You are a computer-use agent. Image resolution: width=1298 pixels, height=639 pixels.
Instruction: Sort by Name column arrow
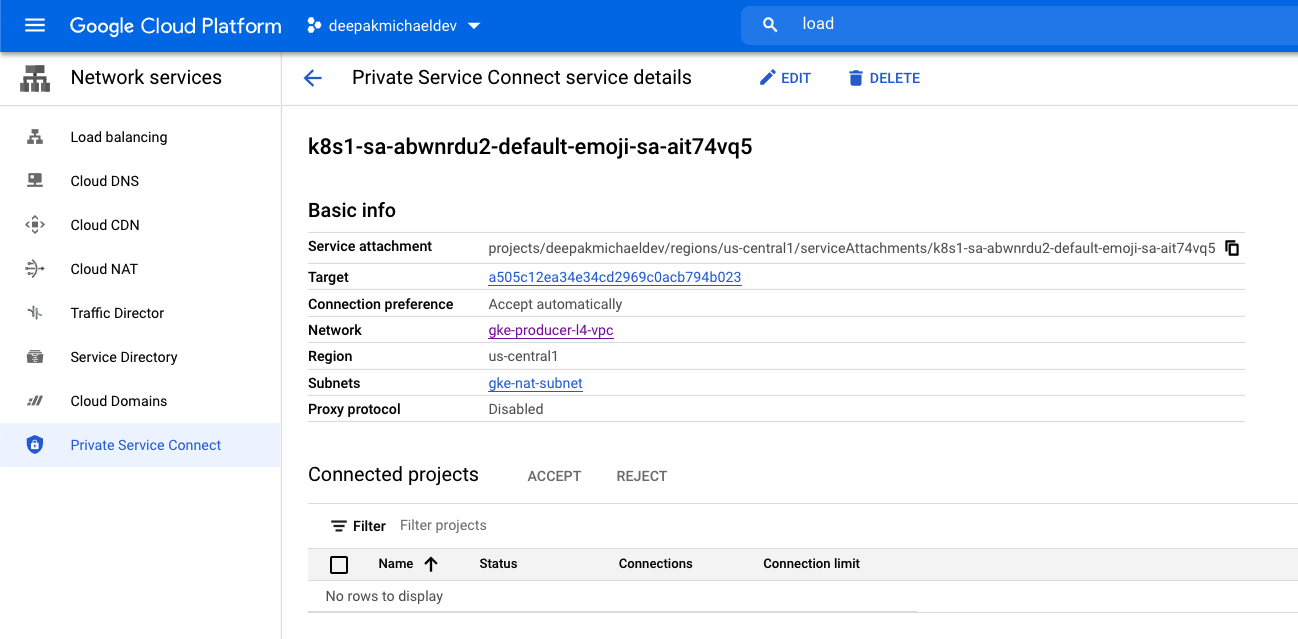431,564
